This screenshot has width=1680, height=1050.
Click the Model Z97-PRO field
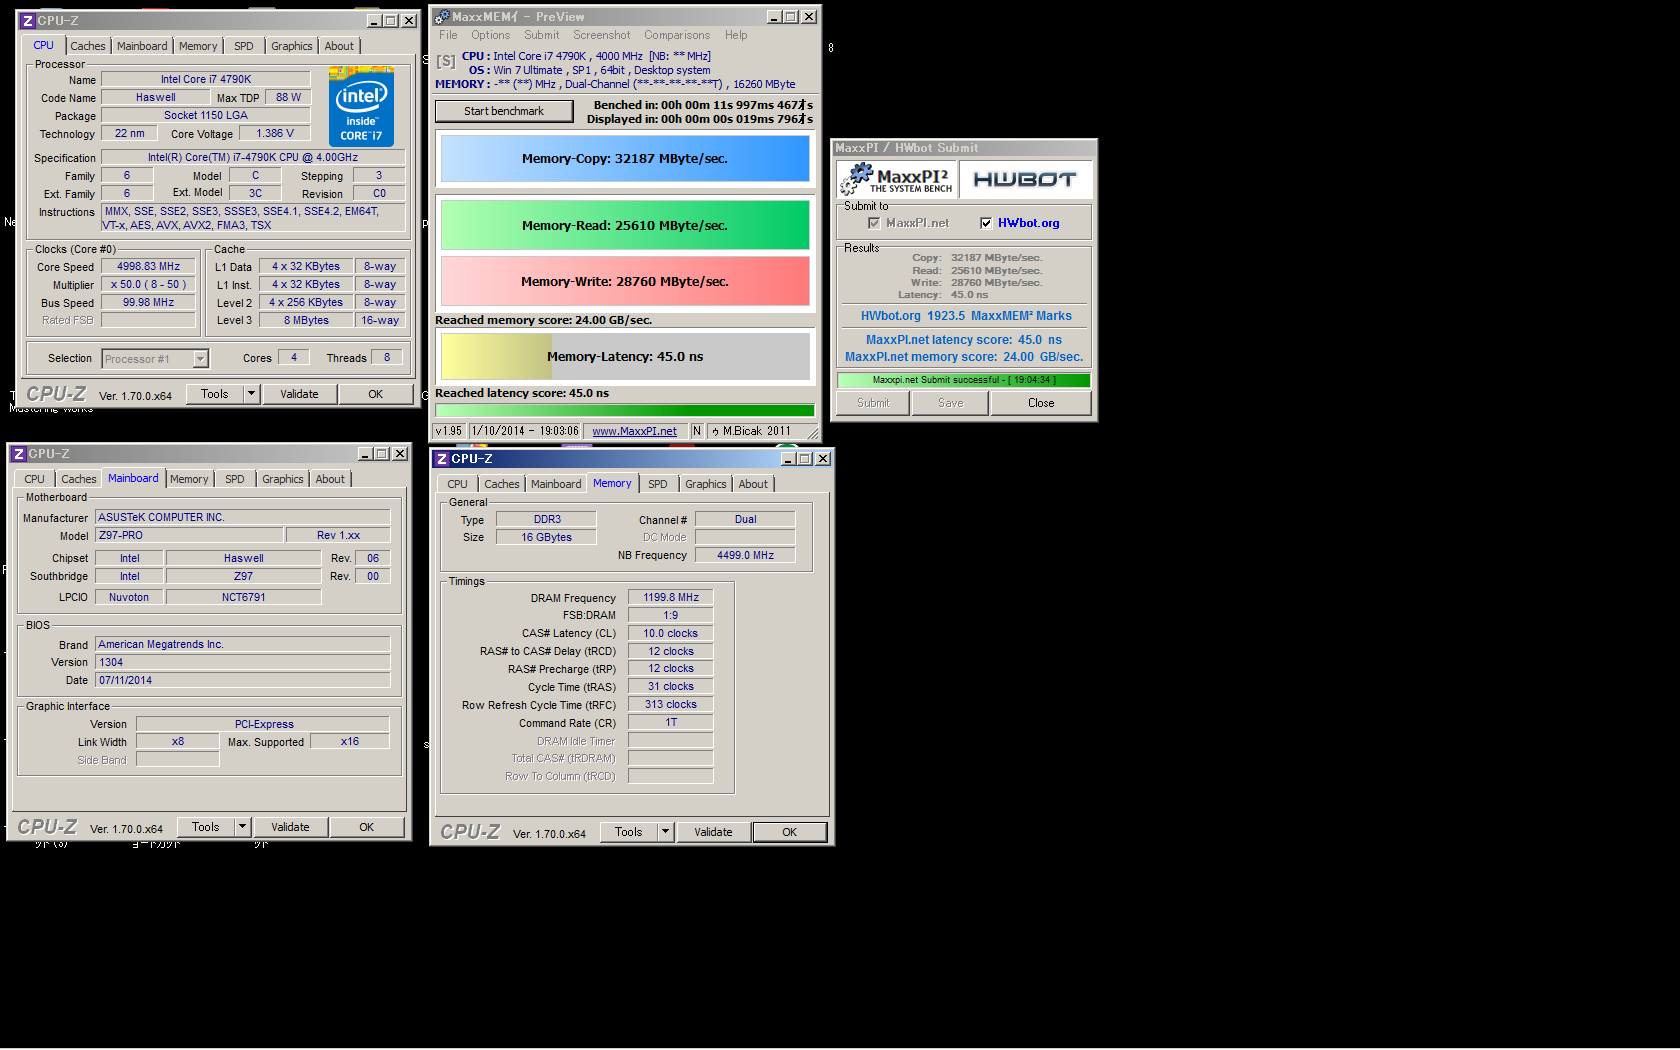click(189, 535)
